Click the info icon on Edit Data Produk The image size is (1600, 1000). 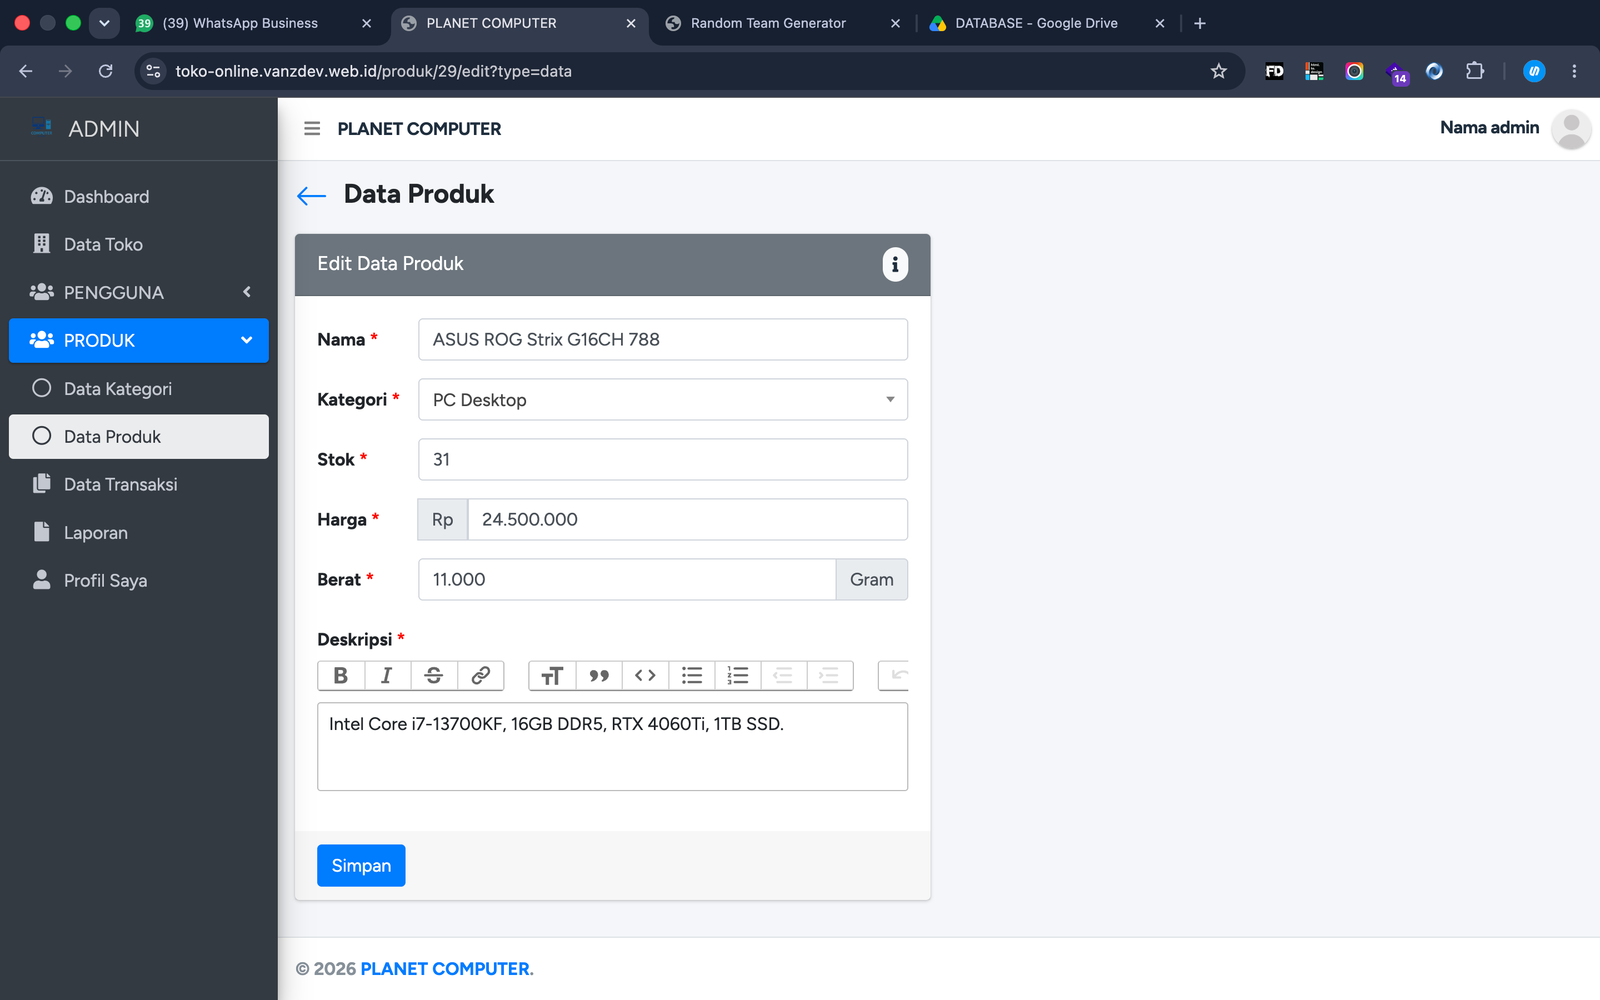pyautogui.click(x=895, y=264)
